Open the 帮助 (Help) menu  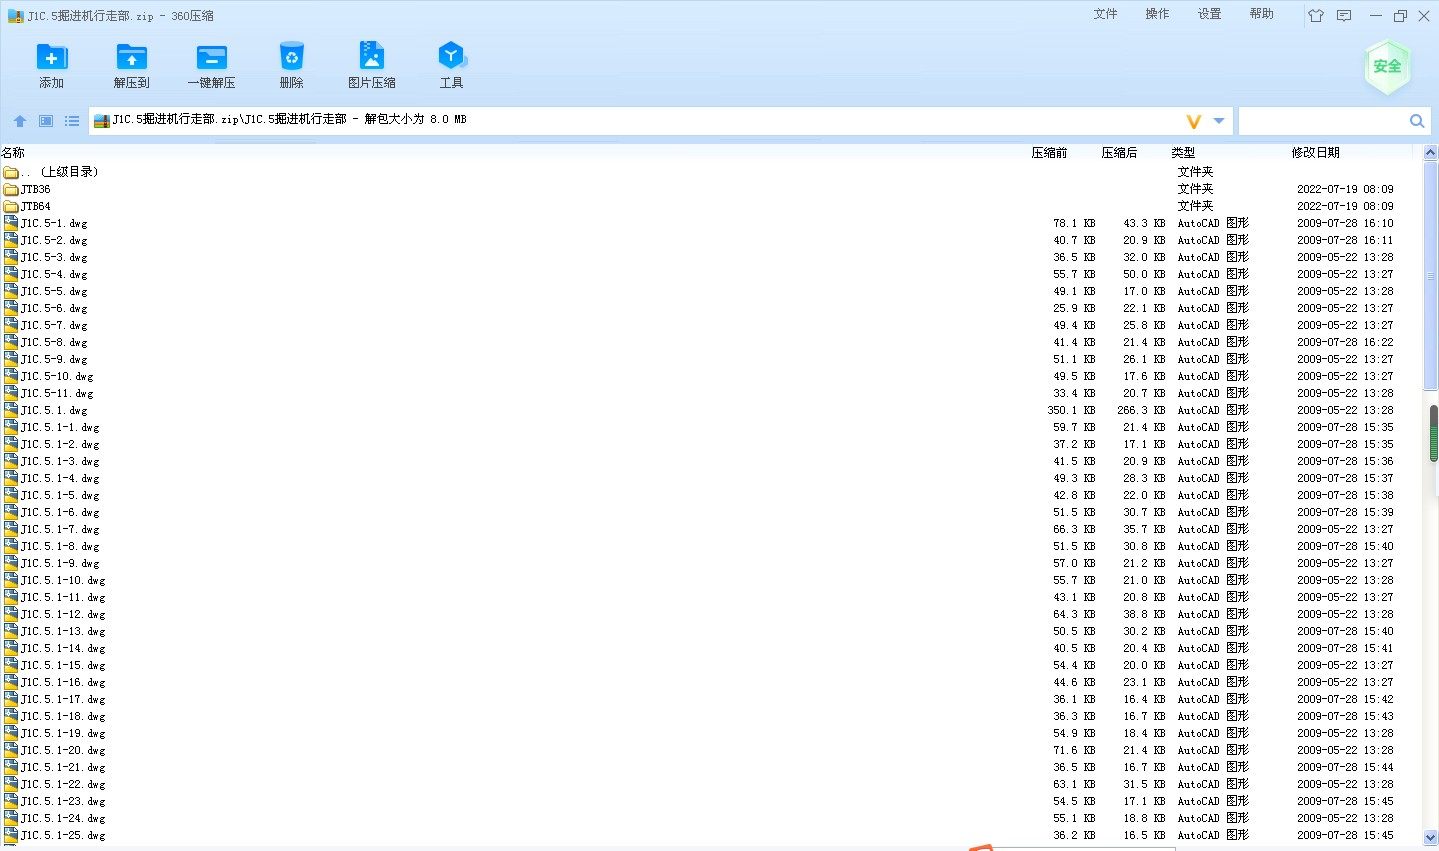point(1261,14)
